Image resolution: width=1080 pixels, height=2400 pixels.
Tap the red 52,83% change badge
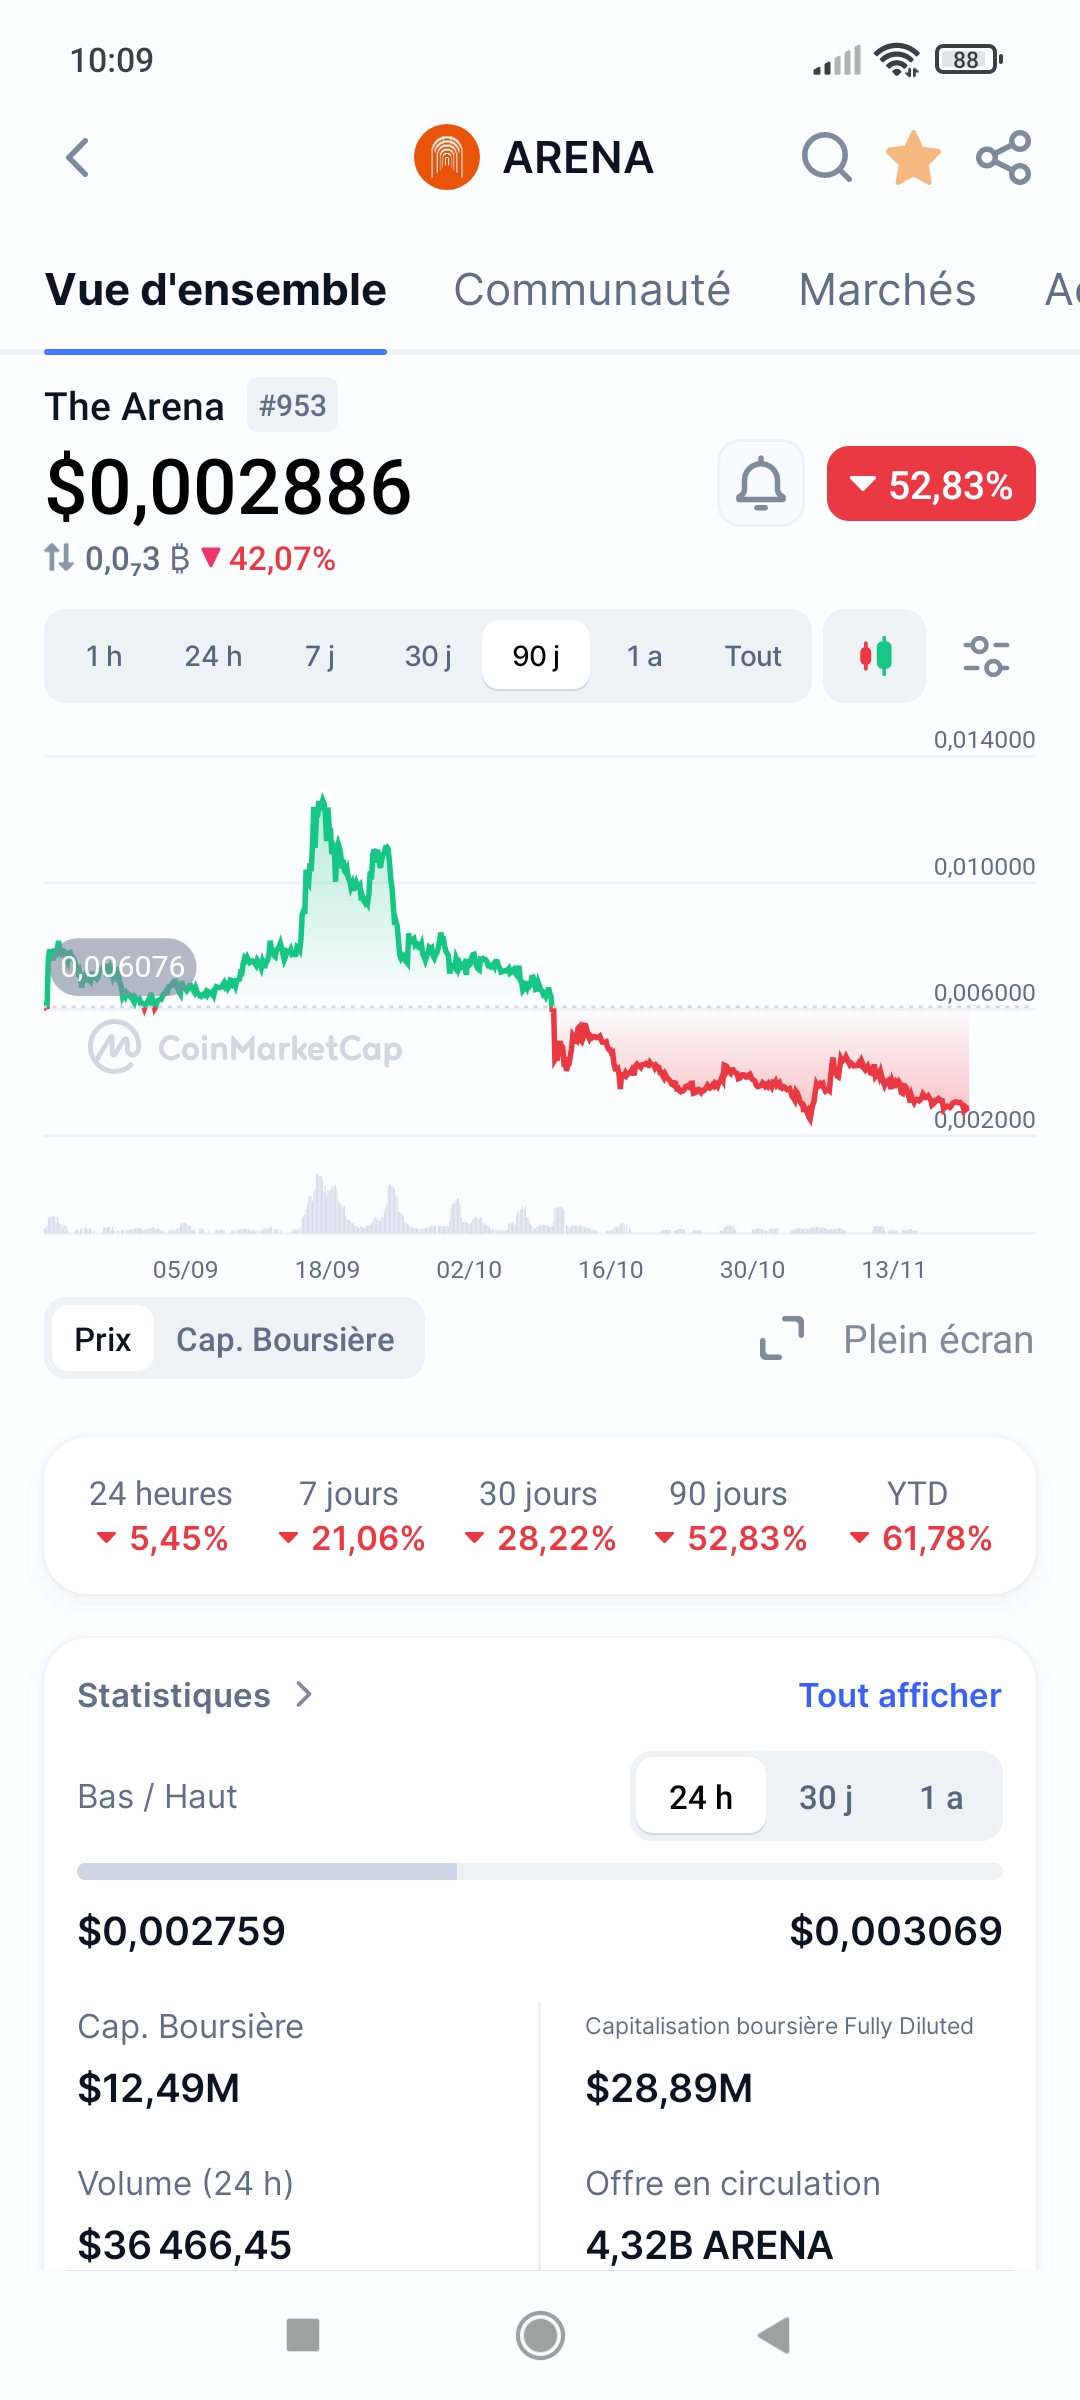point(931,484)
